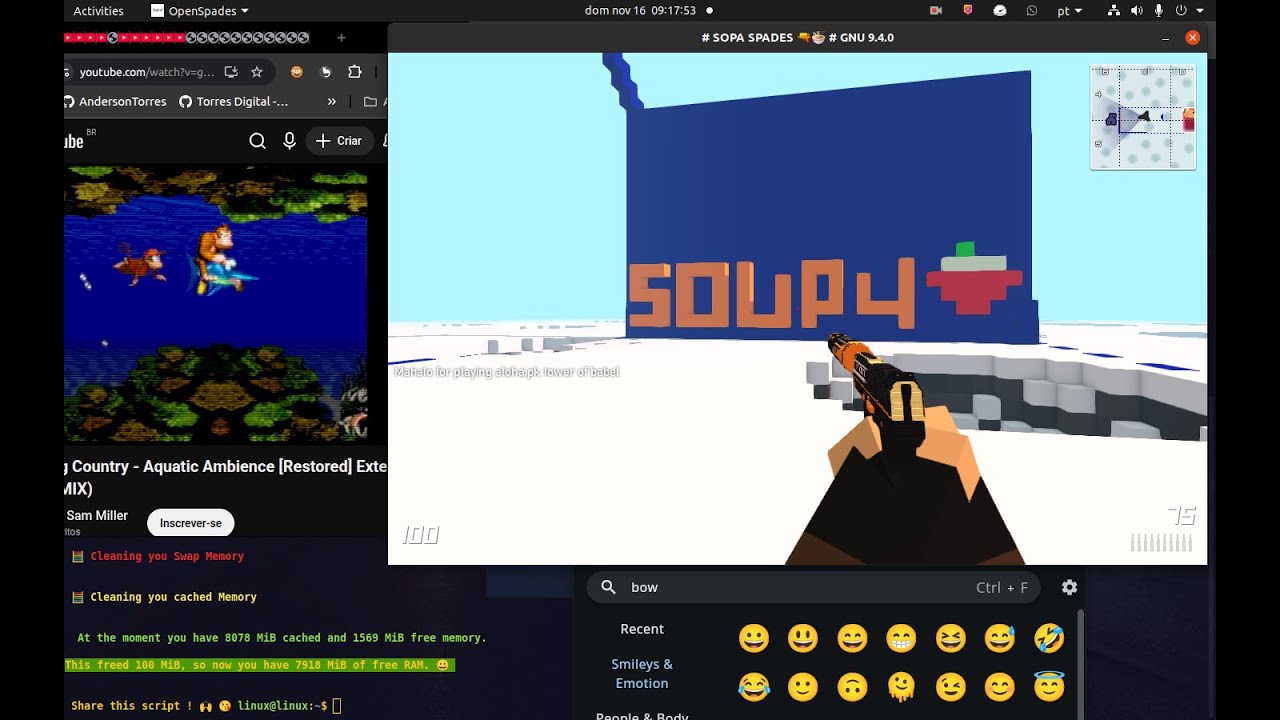Open the emoji picker settings gear

pos(1069,587)
